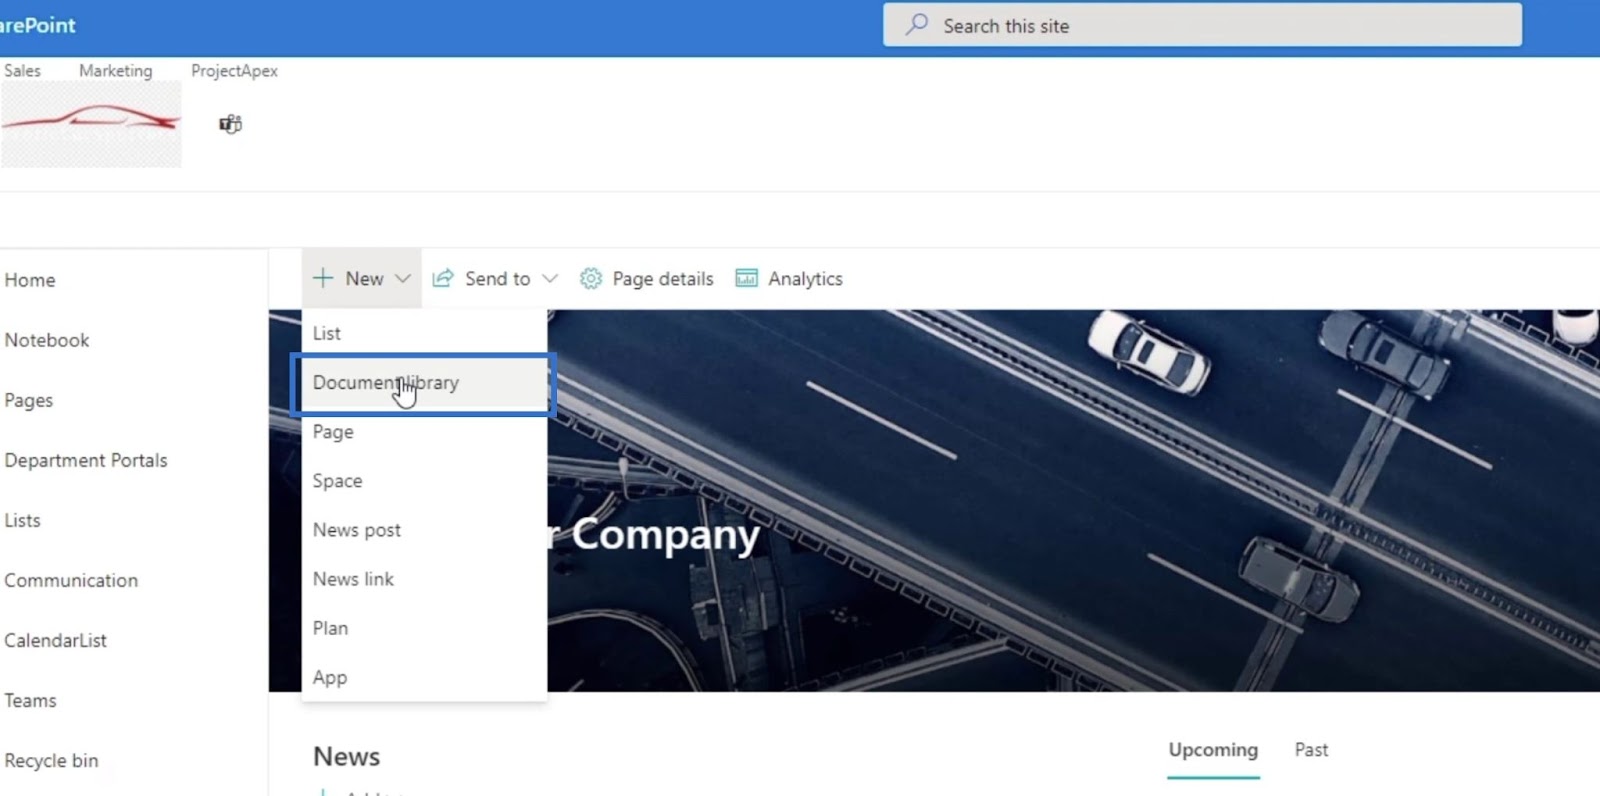This screenshot has width=1600, height=796.
Task: Click the Send to share icon
Action: click(x=442, y=278)
